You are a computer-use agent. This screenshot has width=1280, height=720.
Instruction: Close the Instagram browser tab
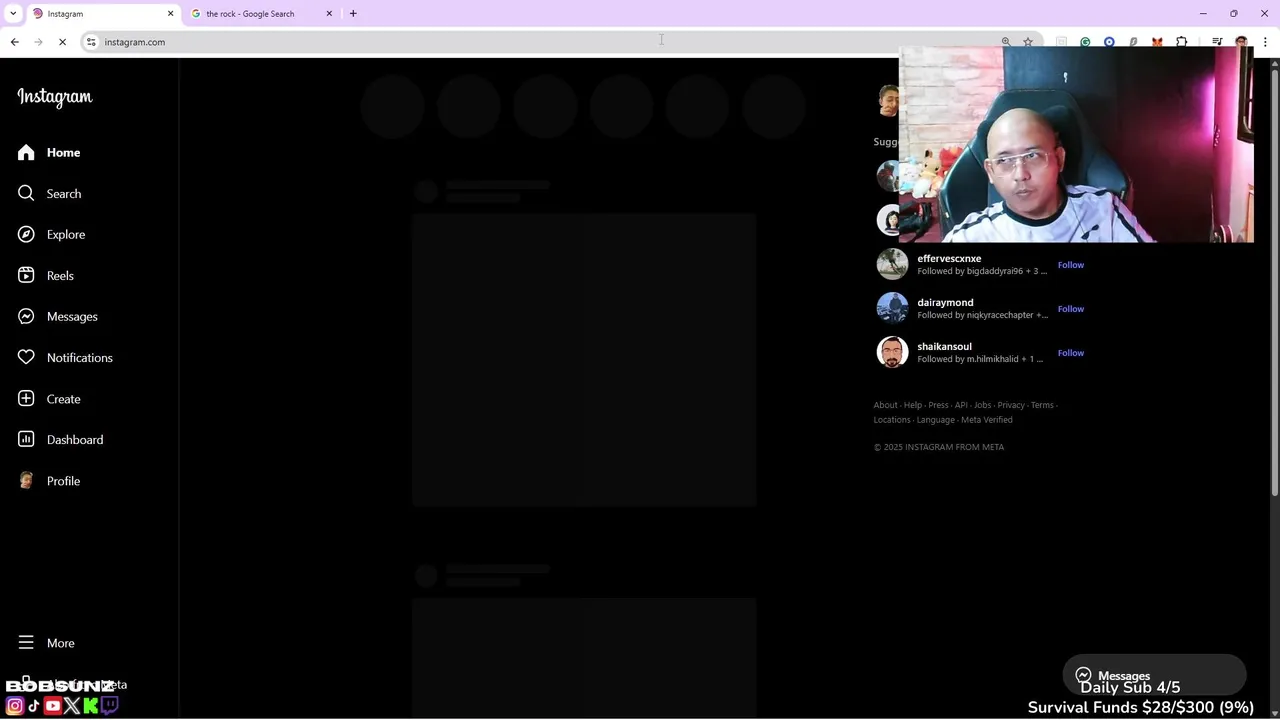point(170,13)
